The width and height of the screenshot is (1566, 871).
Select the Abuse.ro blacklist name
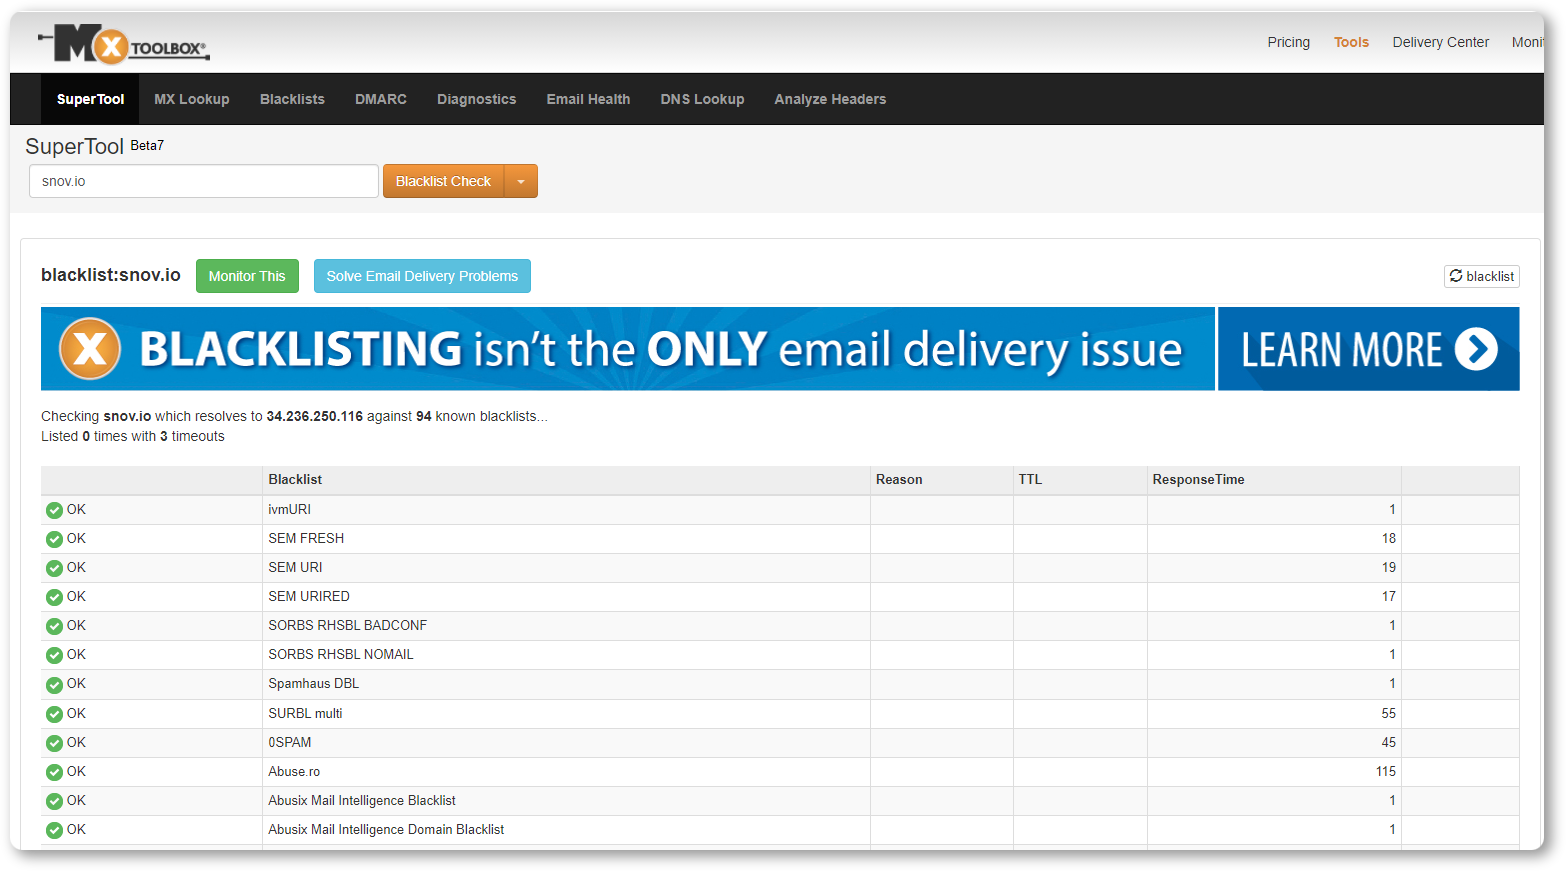[x=294, y=772]
